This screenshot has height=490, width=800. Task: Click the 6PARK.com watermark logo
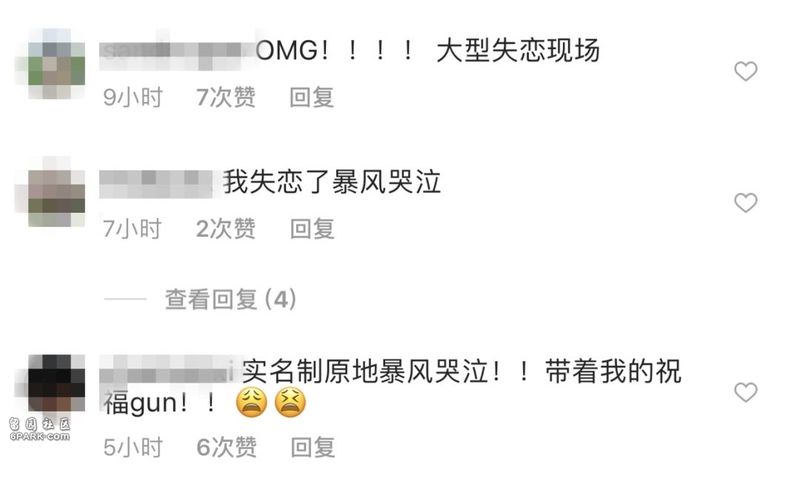coord(40,429)
